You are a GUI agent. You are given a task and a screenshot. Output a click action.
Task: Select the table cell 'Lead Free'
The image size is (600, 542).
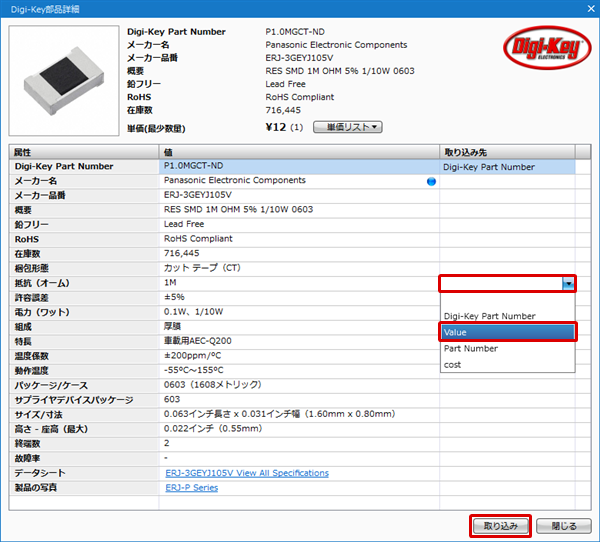[x=299, y=225]
